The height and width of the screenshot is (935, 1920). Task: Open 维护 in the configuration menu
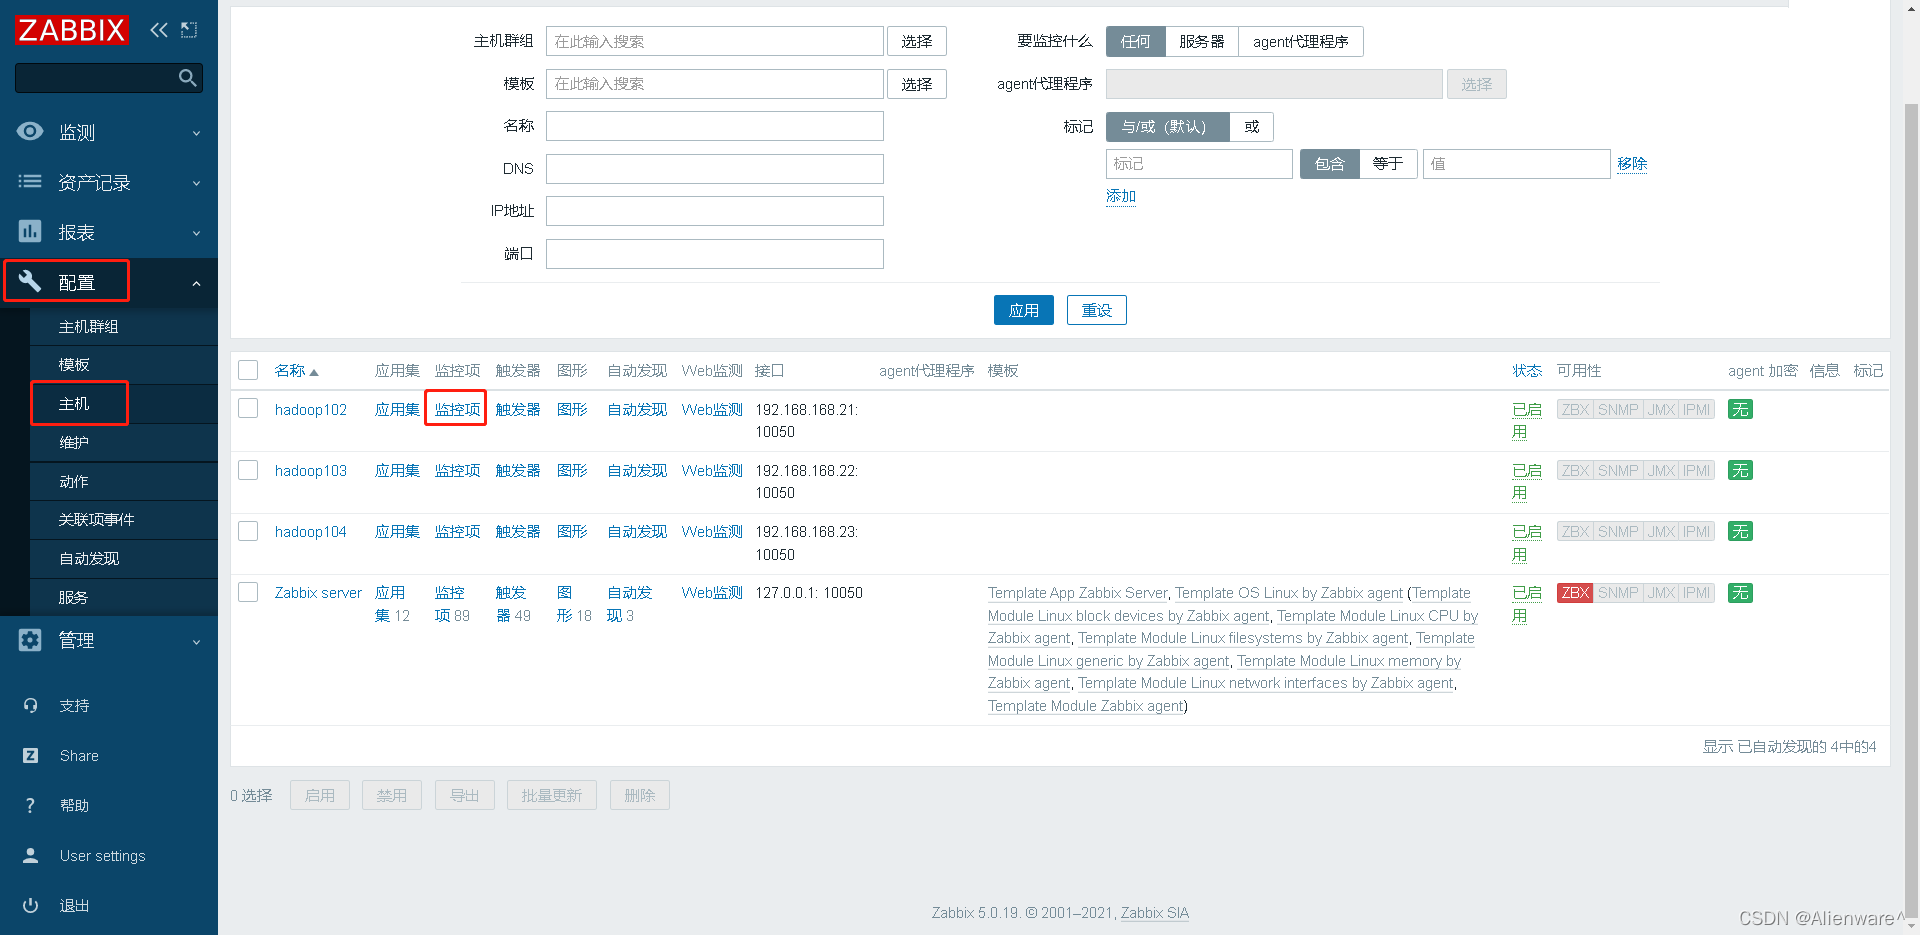point(124,443)
